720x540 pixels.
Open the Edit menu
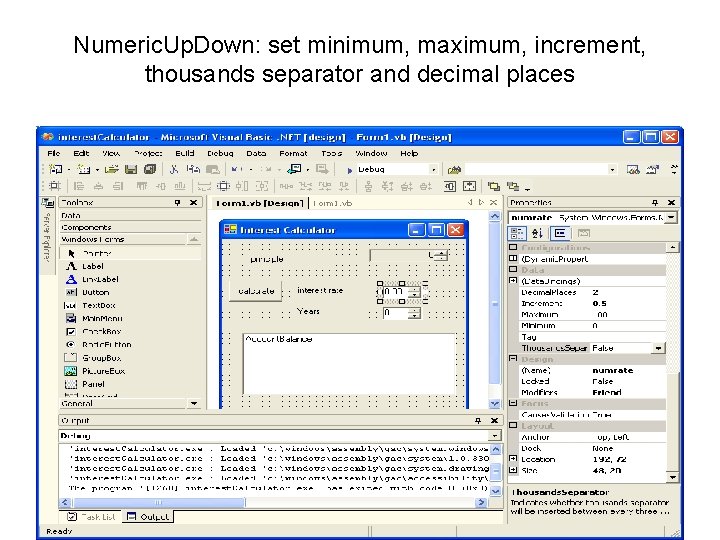pyautogui.click(x=81, y=153)
